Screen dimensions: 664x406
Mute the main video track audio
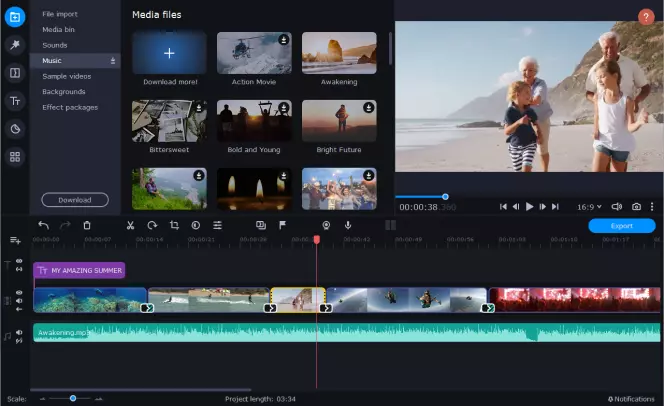[x=19, y=301]
